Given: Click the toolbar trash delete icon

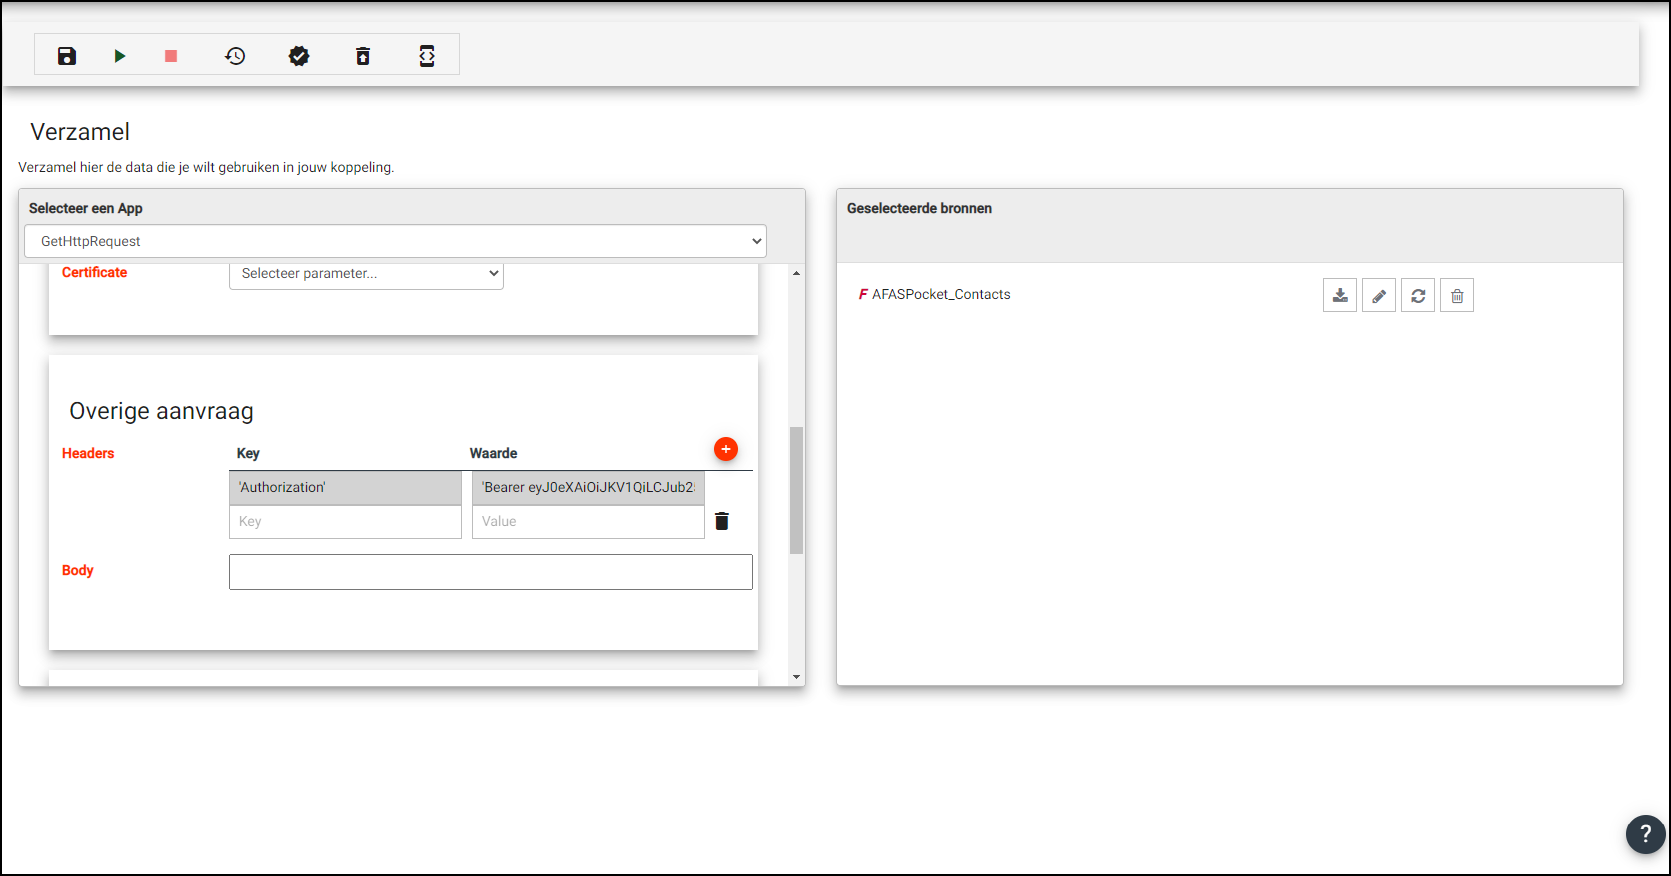Looking at the screenshot, I should [x=363, y=56].
